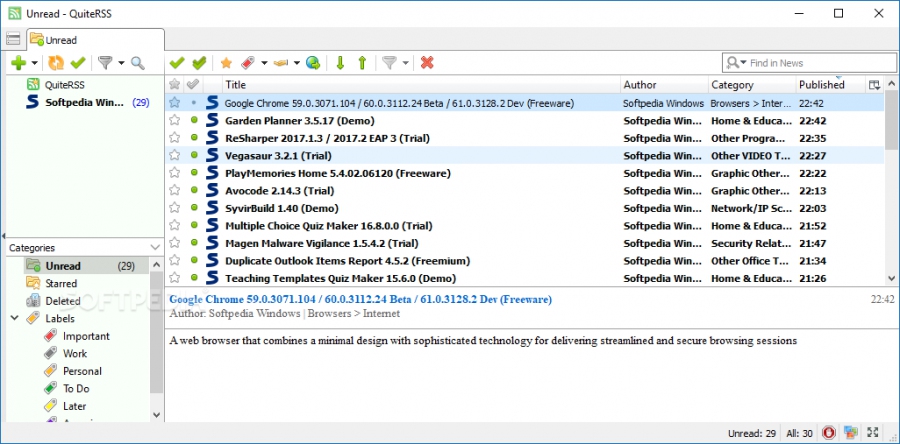Click the red AdBlock stop-sign icon
This screenshot has height=444, width=900.
(x=828, y=433)
